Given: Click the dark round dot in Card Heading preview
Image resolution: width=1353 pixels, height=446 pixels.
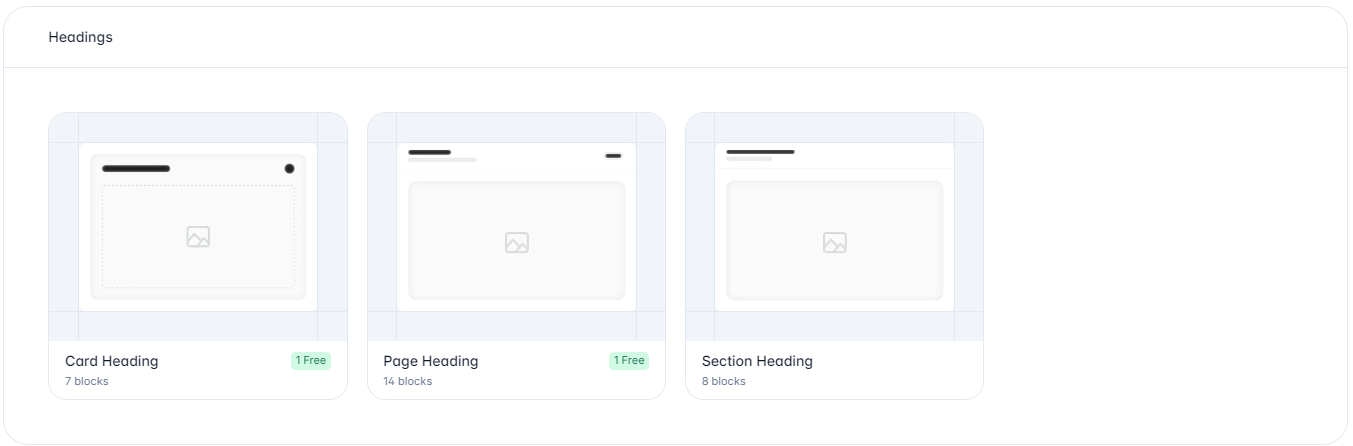Looking at the screenshot, I should tap(289, 169).
